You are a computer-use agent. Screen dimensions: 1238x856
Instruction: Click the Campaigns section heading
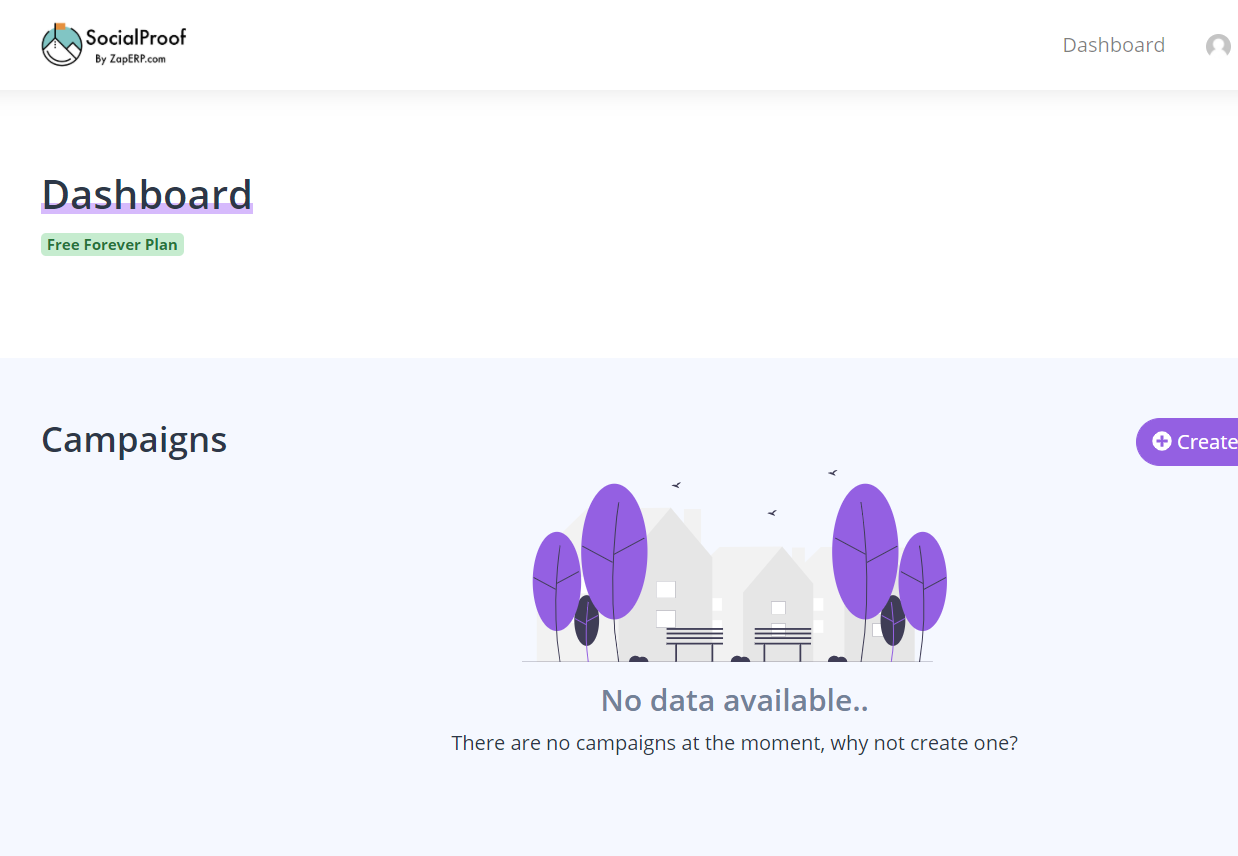(x=134, y=440)
